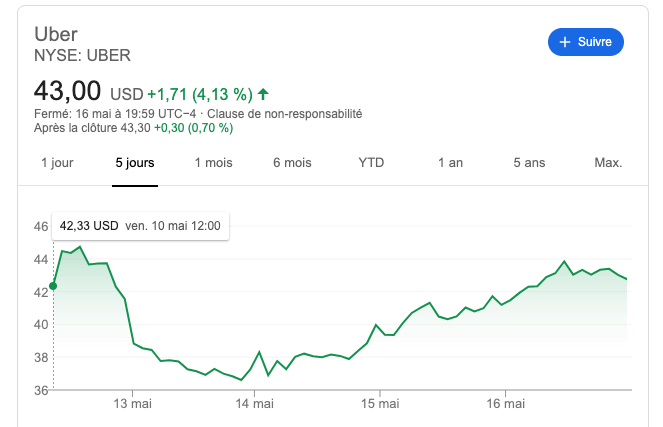Screen dimensions: 663x427
Task: Select the 5 jours tab
Action: 135,163
